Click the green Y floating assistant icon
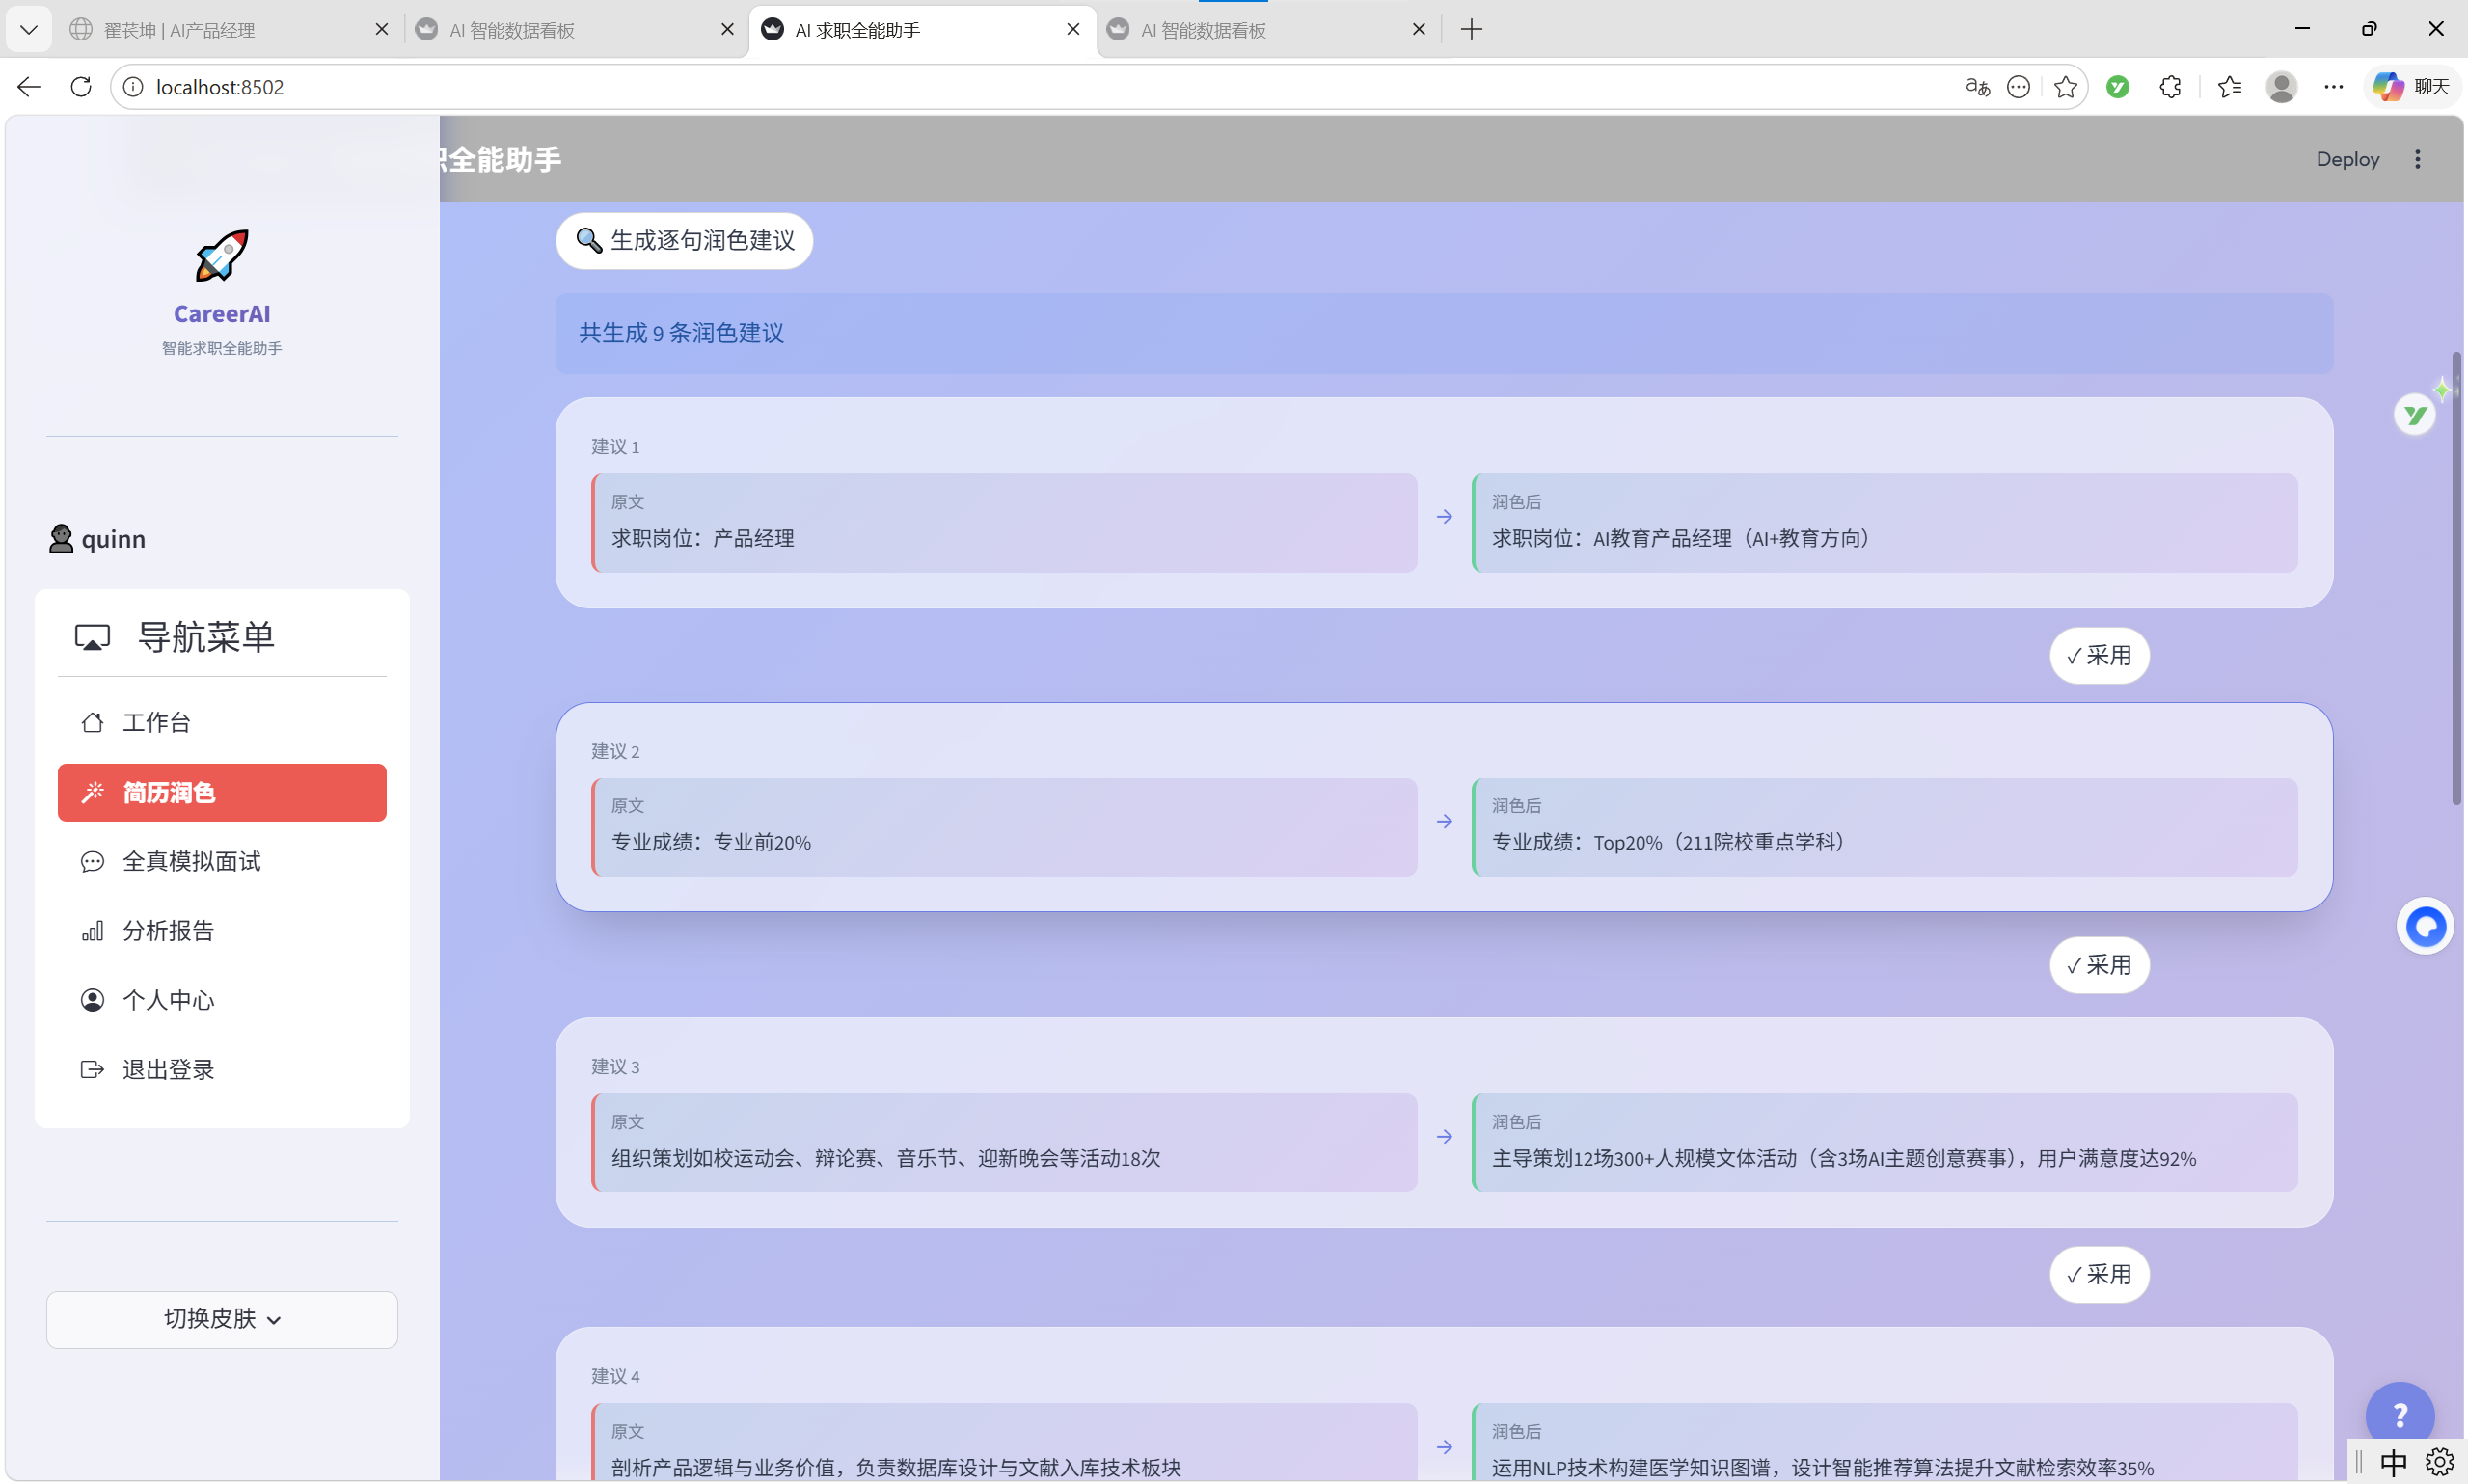This screenshot has width=2468, height=1484. [2414, 414]
